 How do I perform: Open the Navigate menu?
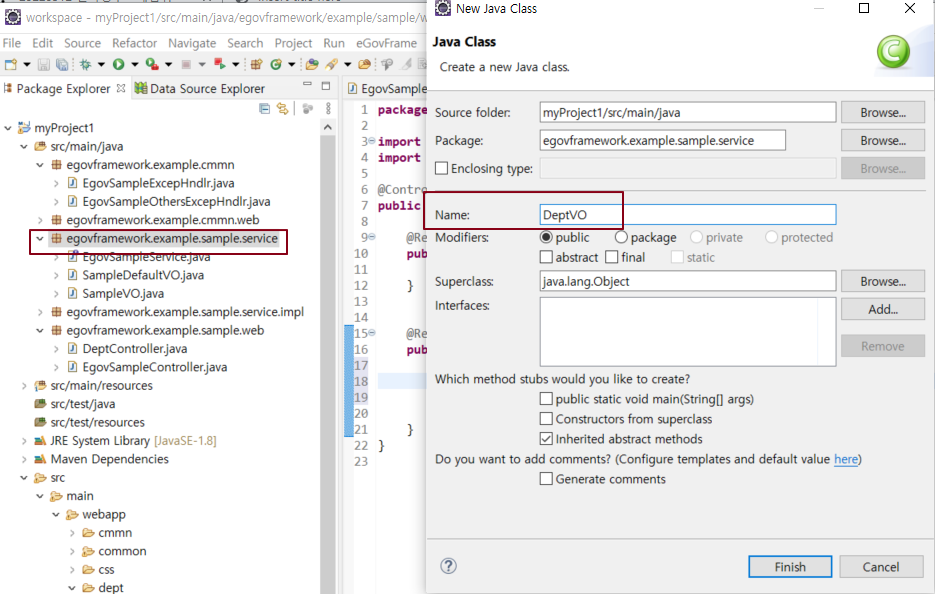(x=192, y=43)
